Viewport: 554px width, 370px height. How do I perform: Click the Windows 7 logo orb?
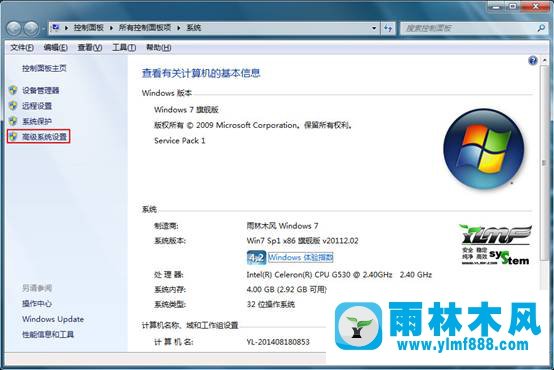[x=484, y=148]
